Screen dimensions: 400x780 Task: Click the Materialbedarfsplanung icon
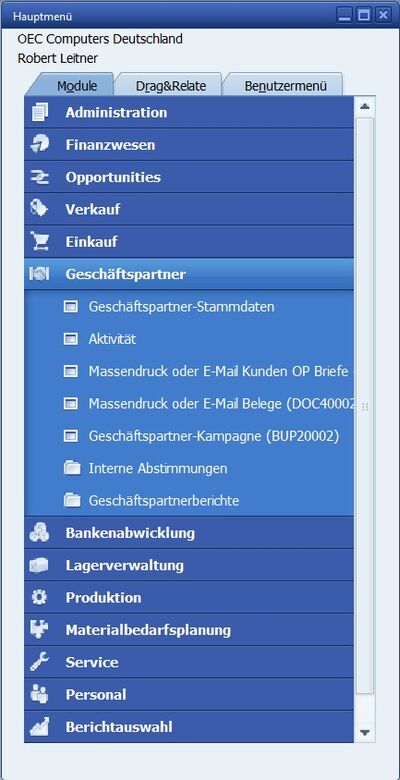tap(39, 630)
